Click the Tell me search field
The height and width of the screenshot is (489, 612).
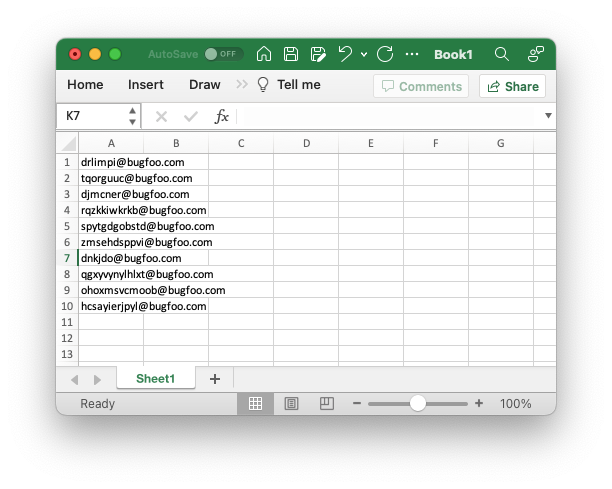click(x=299, y=84)
